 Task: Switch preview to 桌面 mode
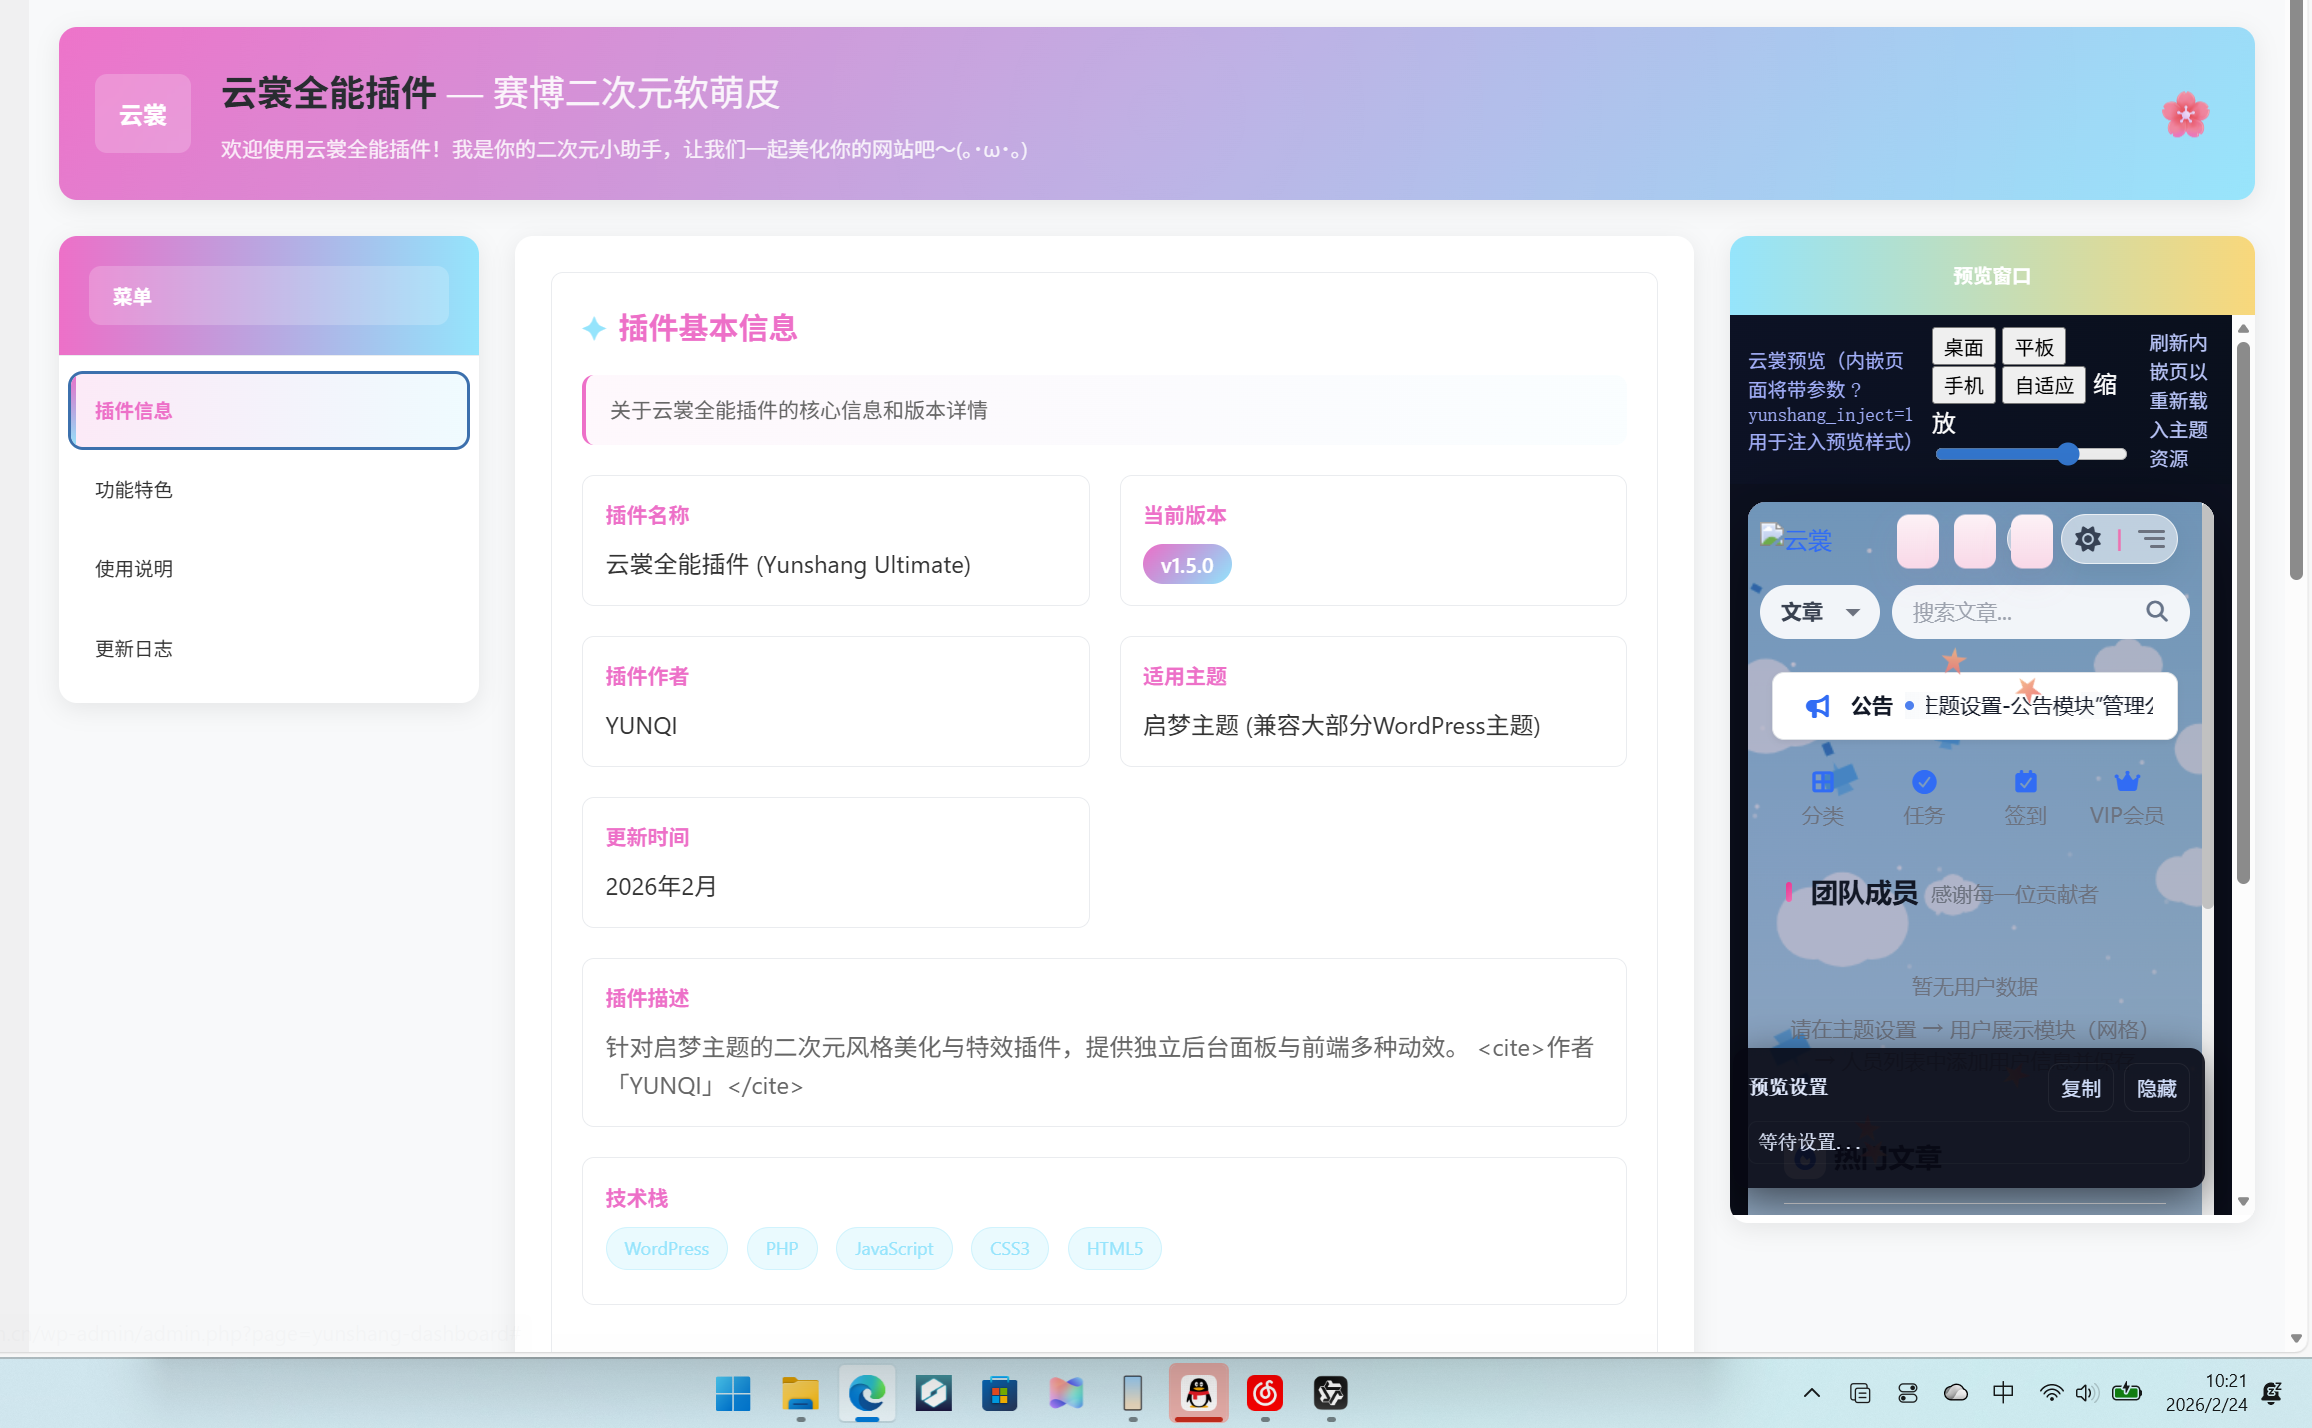pos(1963,347)
